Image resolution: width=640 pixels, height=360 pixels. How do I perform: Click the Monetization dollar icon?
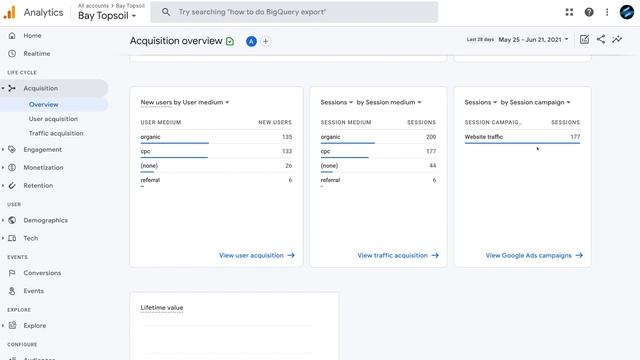tap(12, 167)
